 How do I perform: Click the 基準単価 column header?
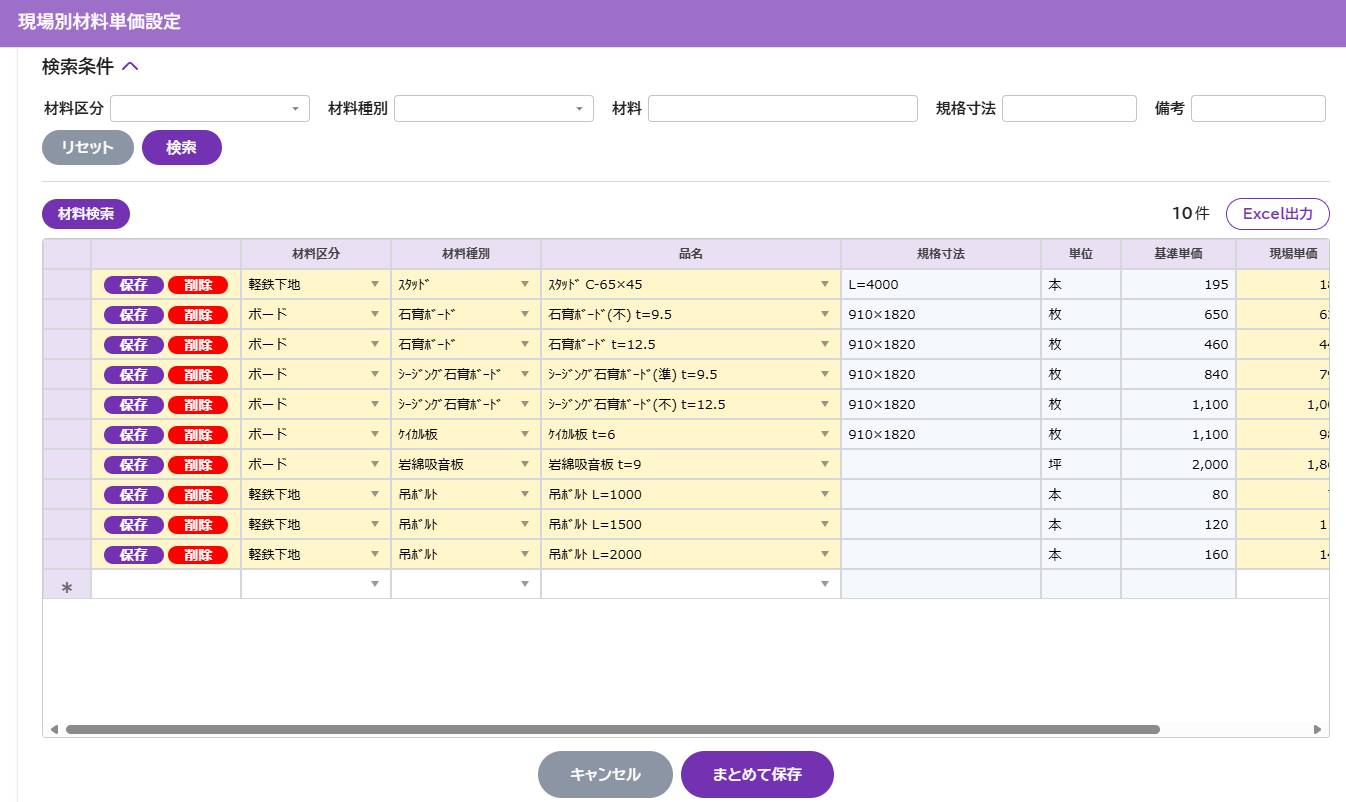click(1178, 254)
